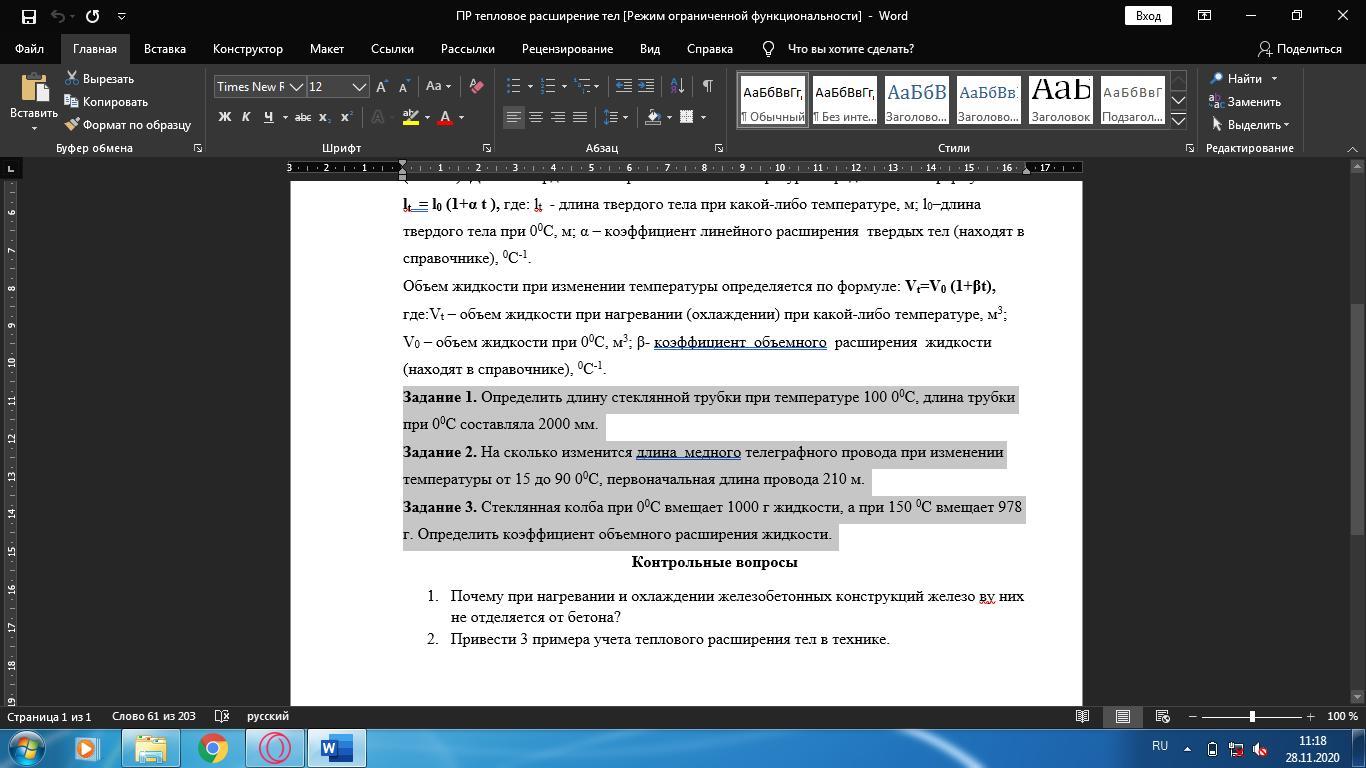Click the Save icon in title bar
This screenshot has width=1366, height=768.
point(28,16)
